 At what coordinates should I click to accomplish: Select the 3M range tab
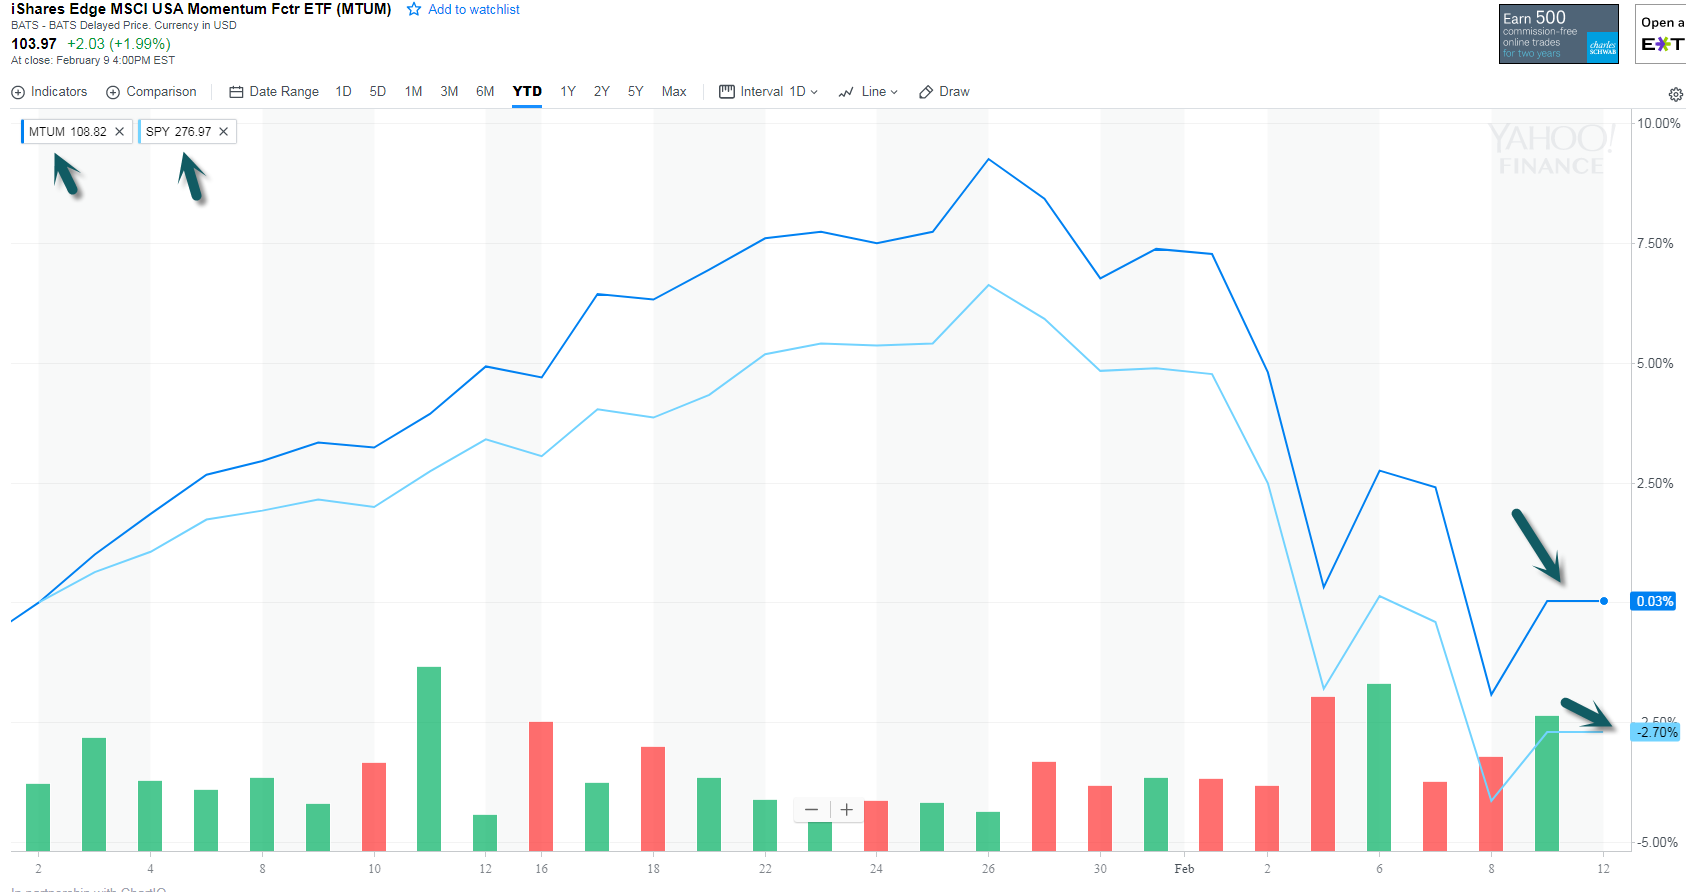[449, 92]
